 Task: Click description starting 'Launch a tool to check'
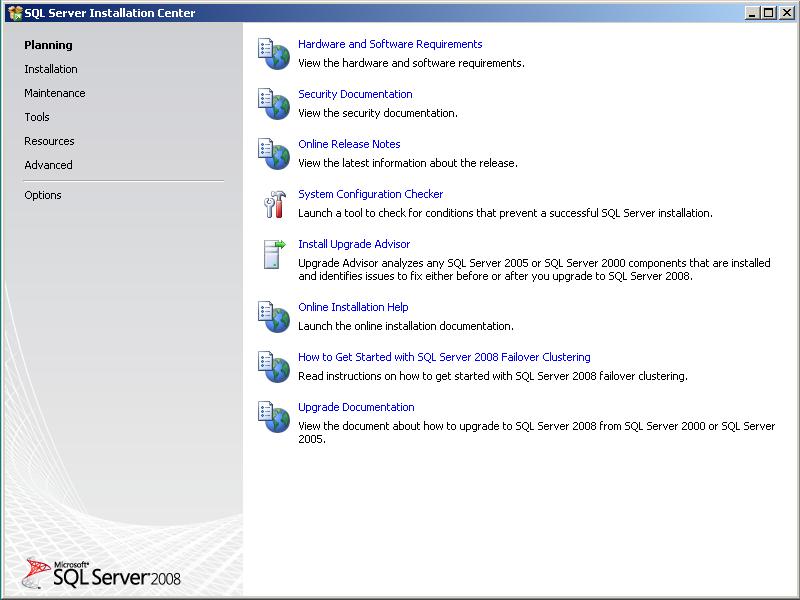point(505,213)
